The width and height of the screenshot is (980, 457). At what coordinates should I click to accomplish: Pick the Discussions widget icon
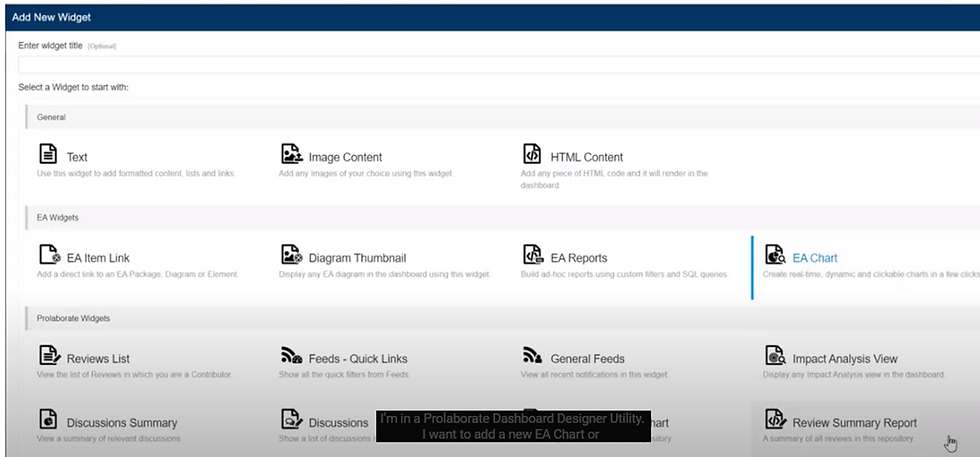click(292, 419)
